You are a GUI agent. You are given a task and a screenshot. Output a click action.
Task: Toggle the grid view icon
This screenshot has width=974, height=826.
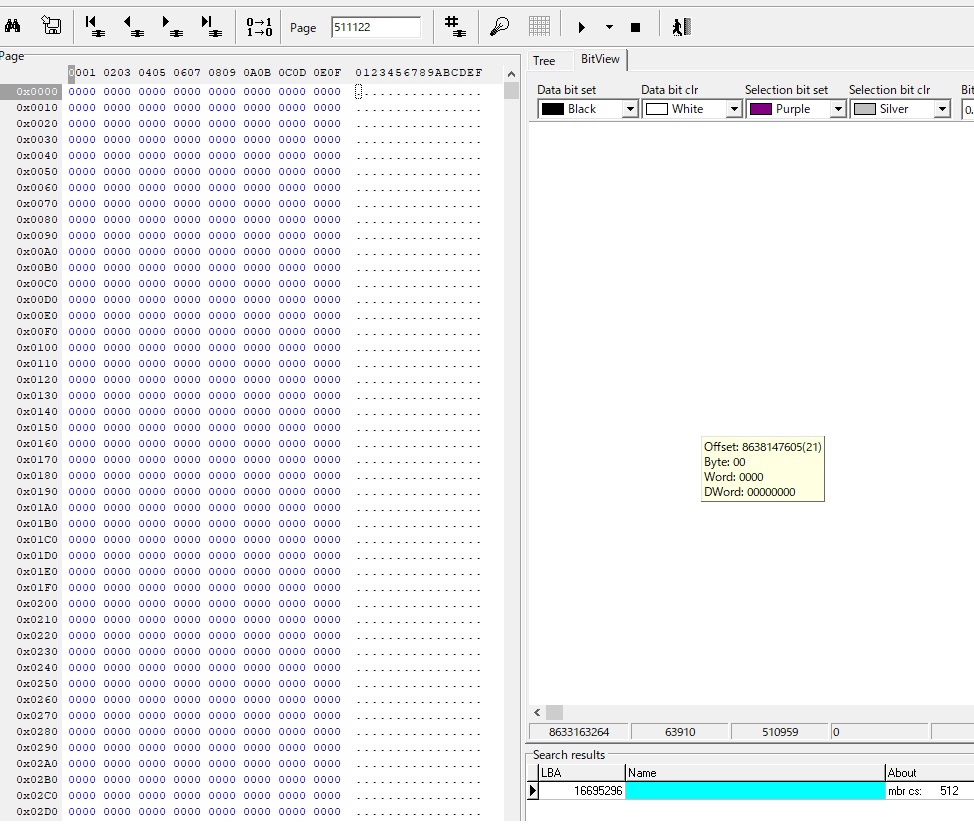point(539,27)
